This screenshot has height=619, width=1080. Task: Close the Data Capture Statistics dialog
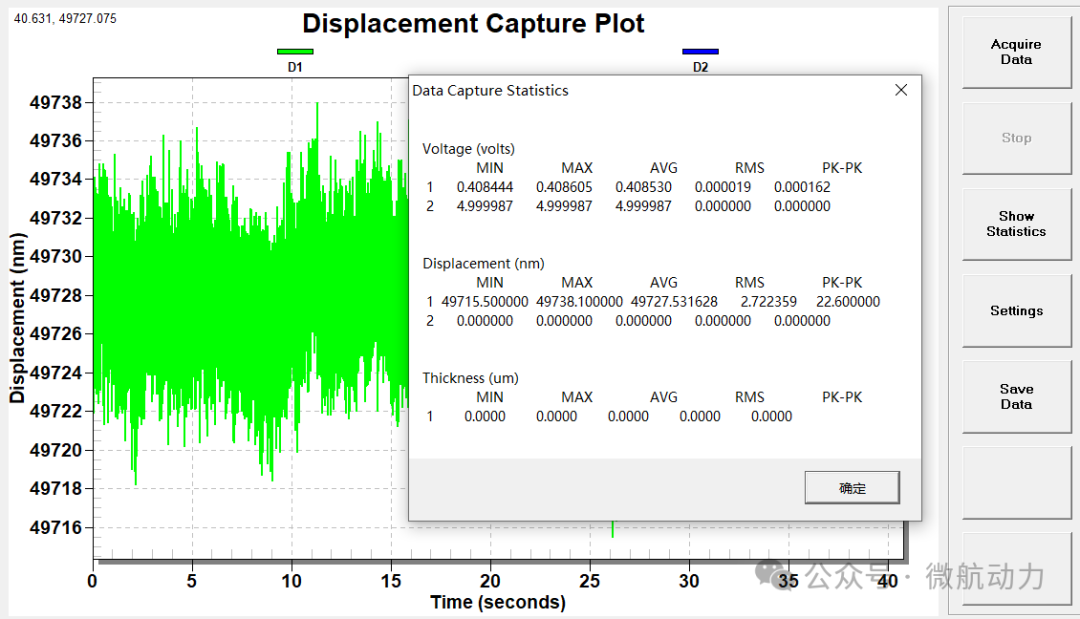[901, 90]
